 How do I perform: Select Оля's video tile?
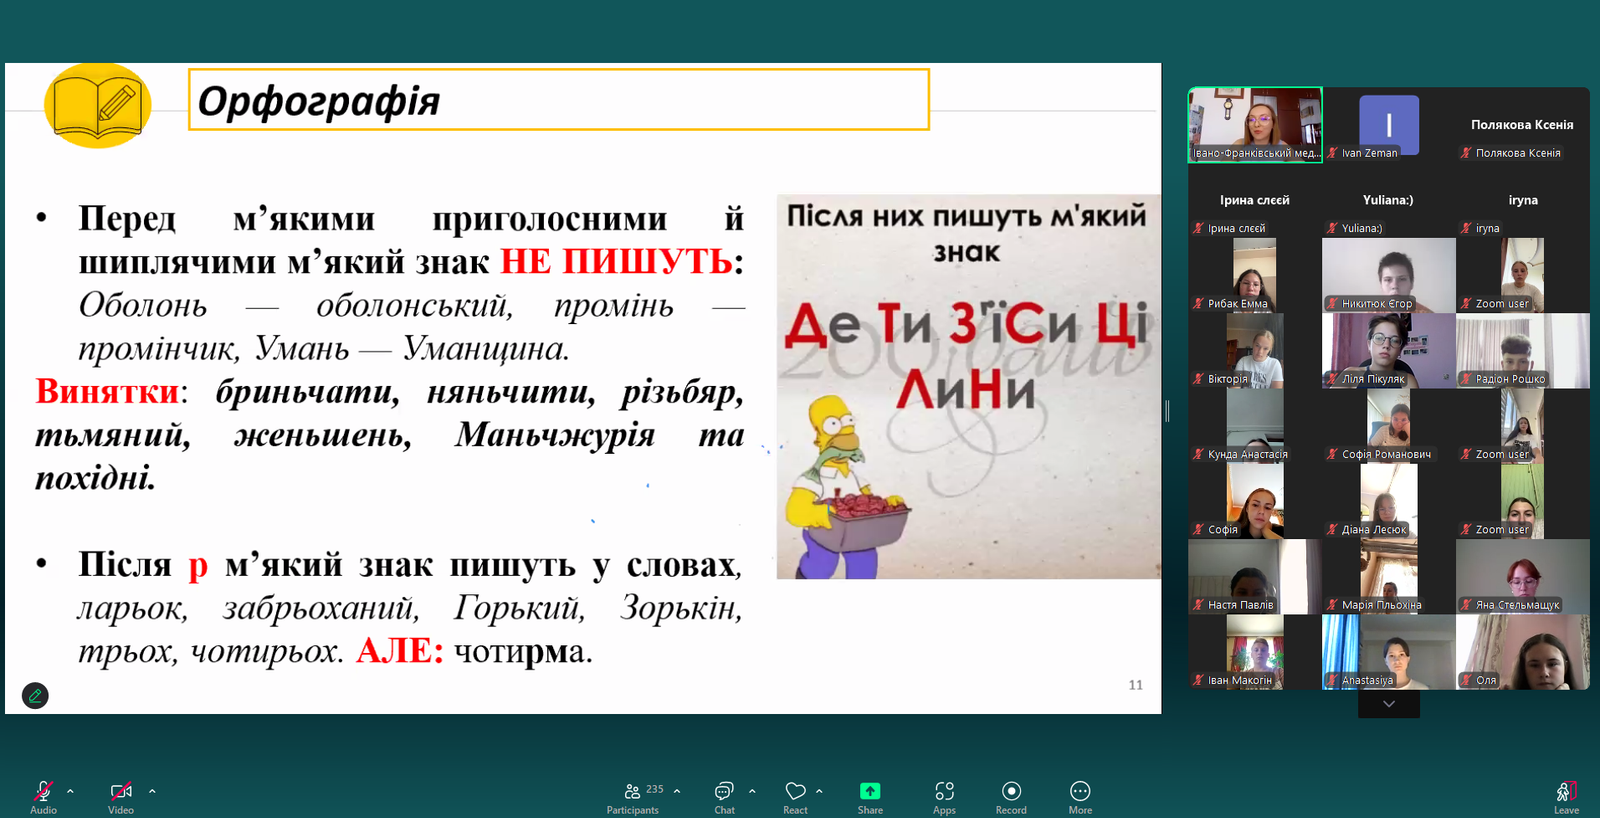click(1523, 652)
